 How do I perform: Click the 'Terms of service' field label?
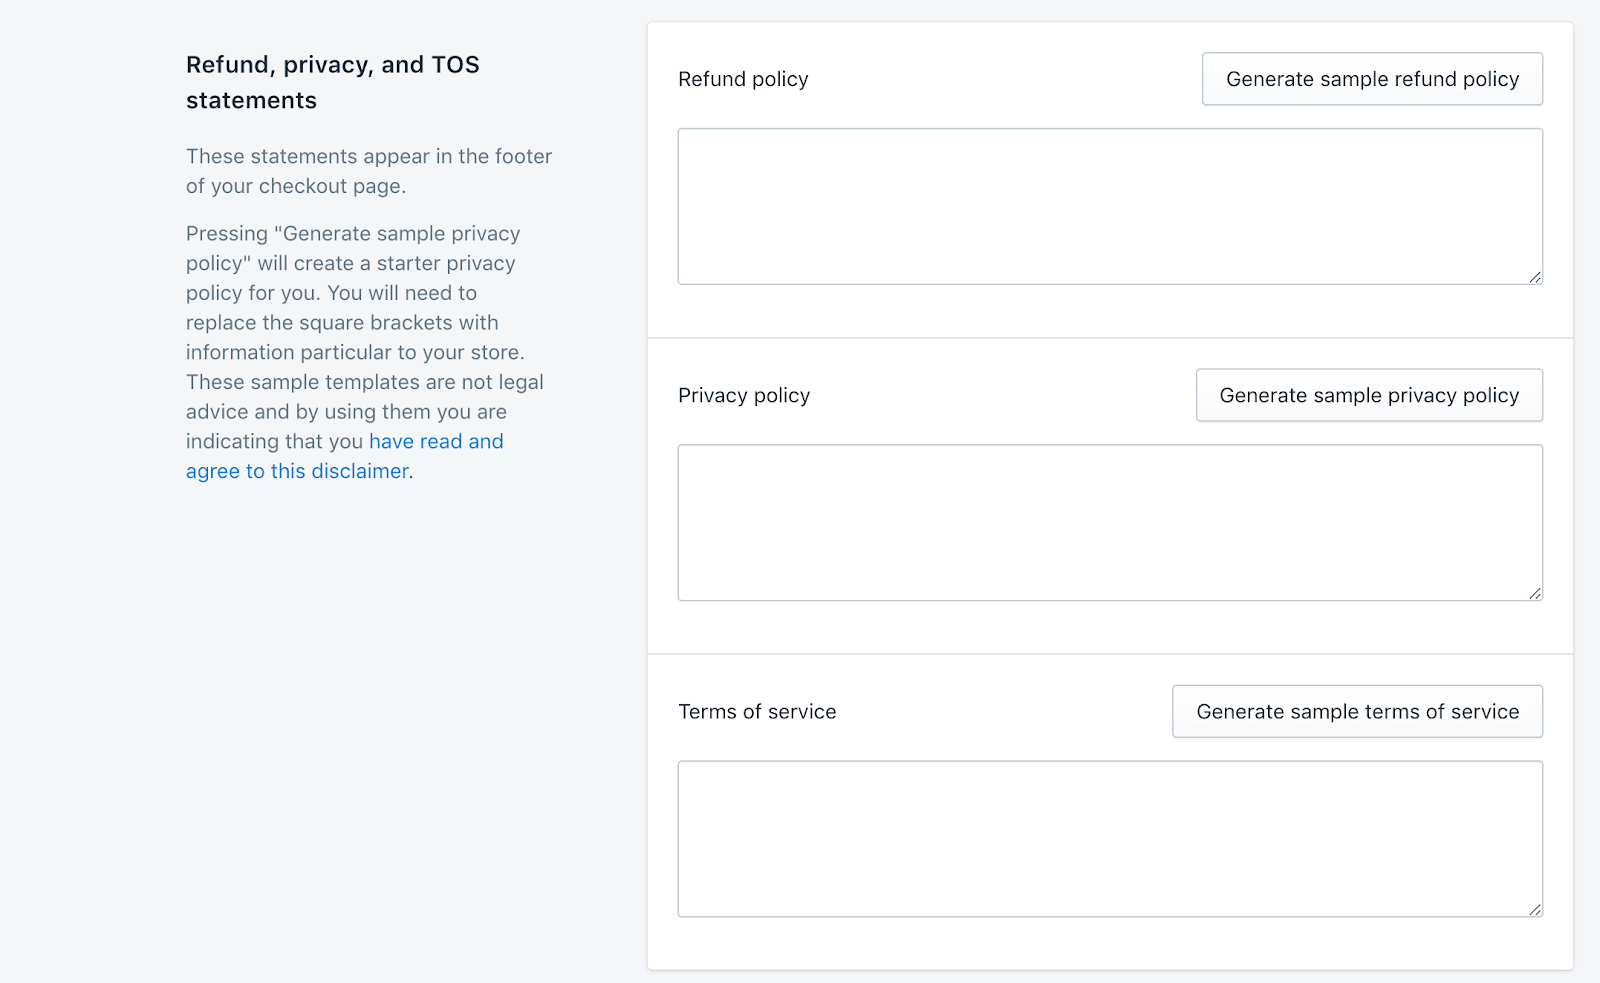tap(757, 711)
